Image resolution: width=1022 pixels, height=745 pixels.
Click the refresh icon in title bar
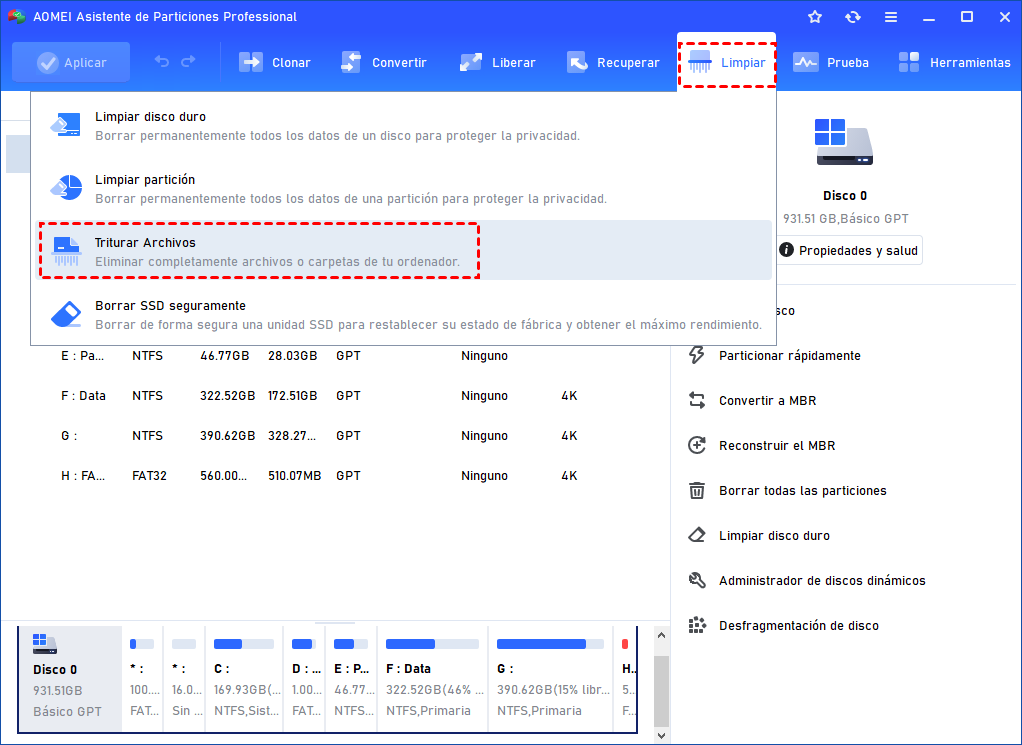point(852,17)
